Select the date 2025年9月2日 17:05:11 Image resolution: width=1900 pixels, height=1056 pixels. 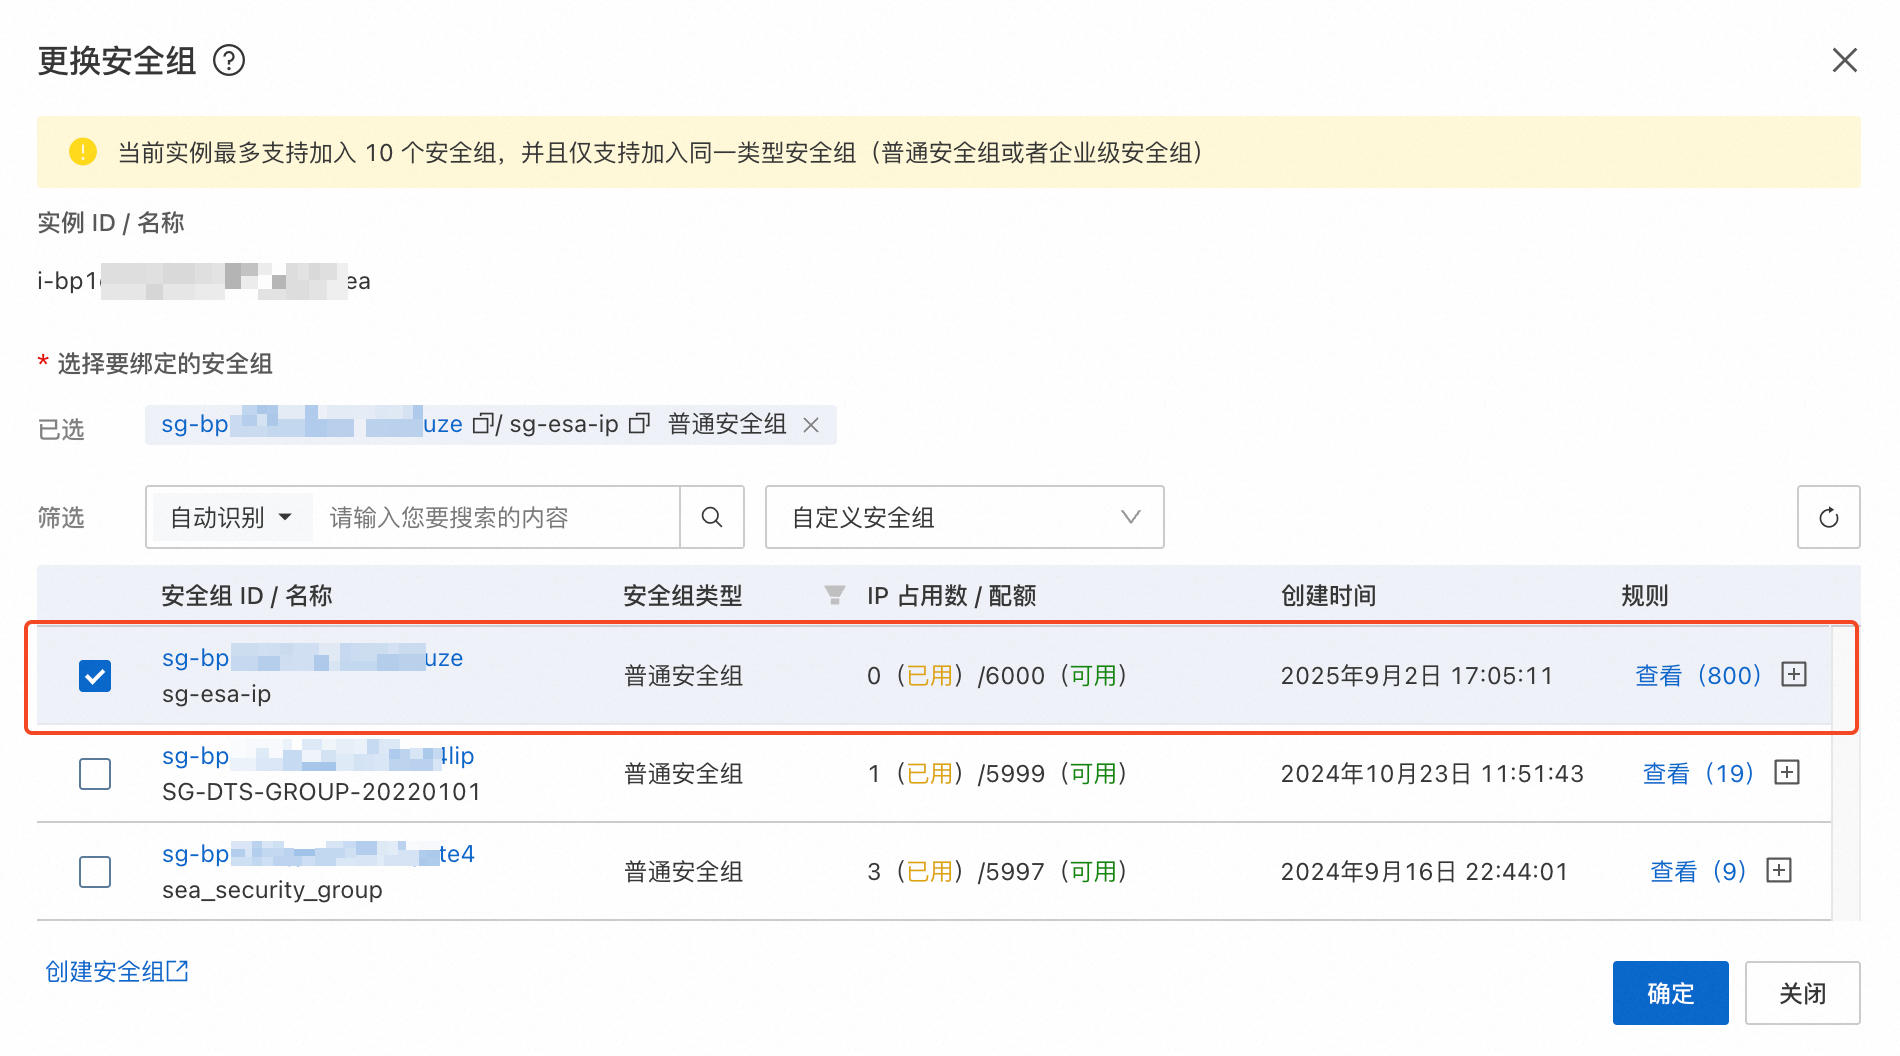[x=1417, y=676]
